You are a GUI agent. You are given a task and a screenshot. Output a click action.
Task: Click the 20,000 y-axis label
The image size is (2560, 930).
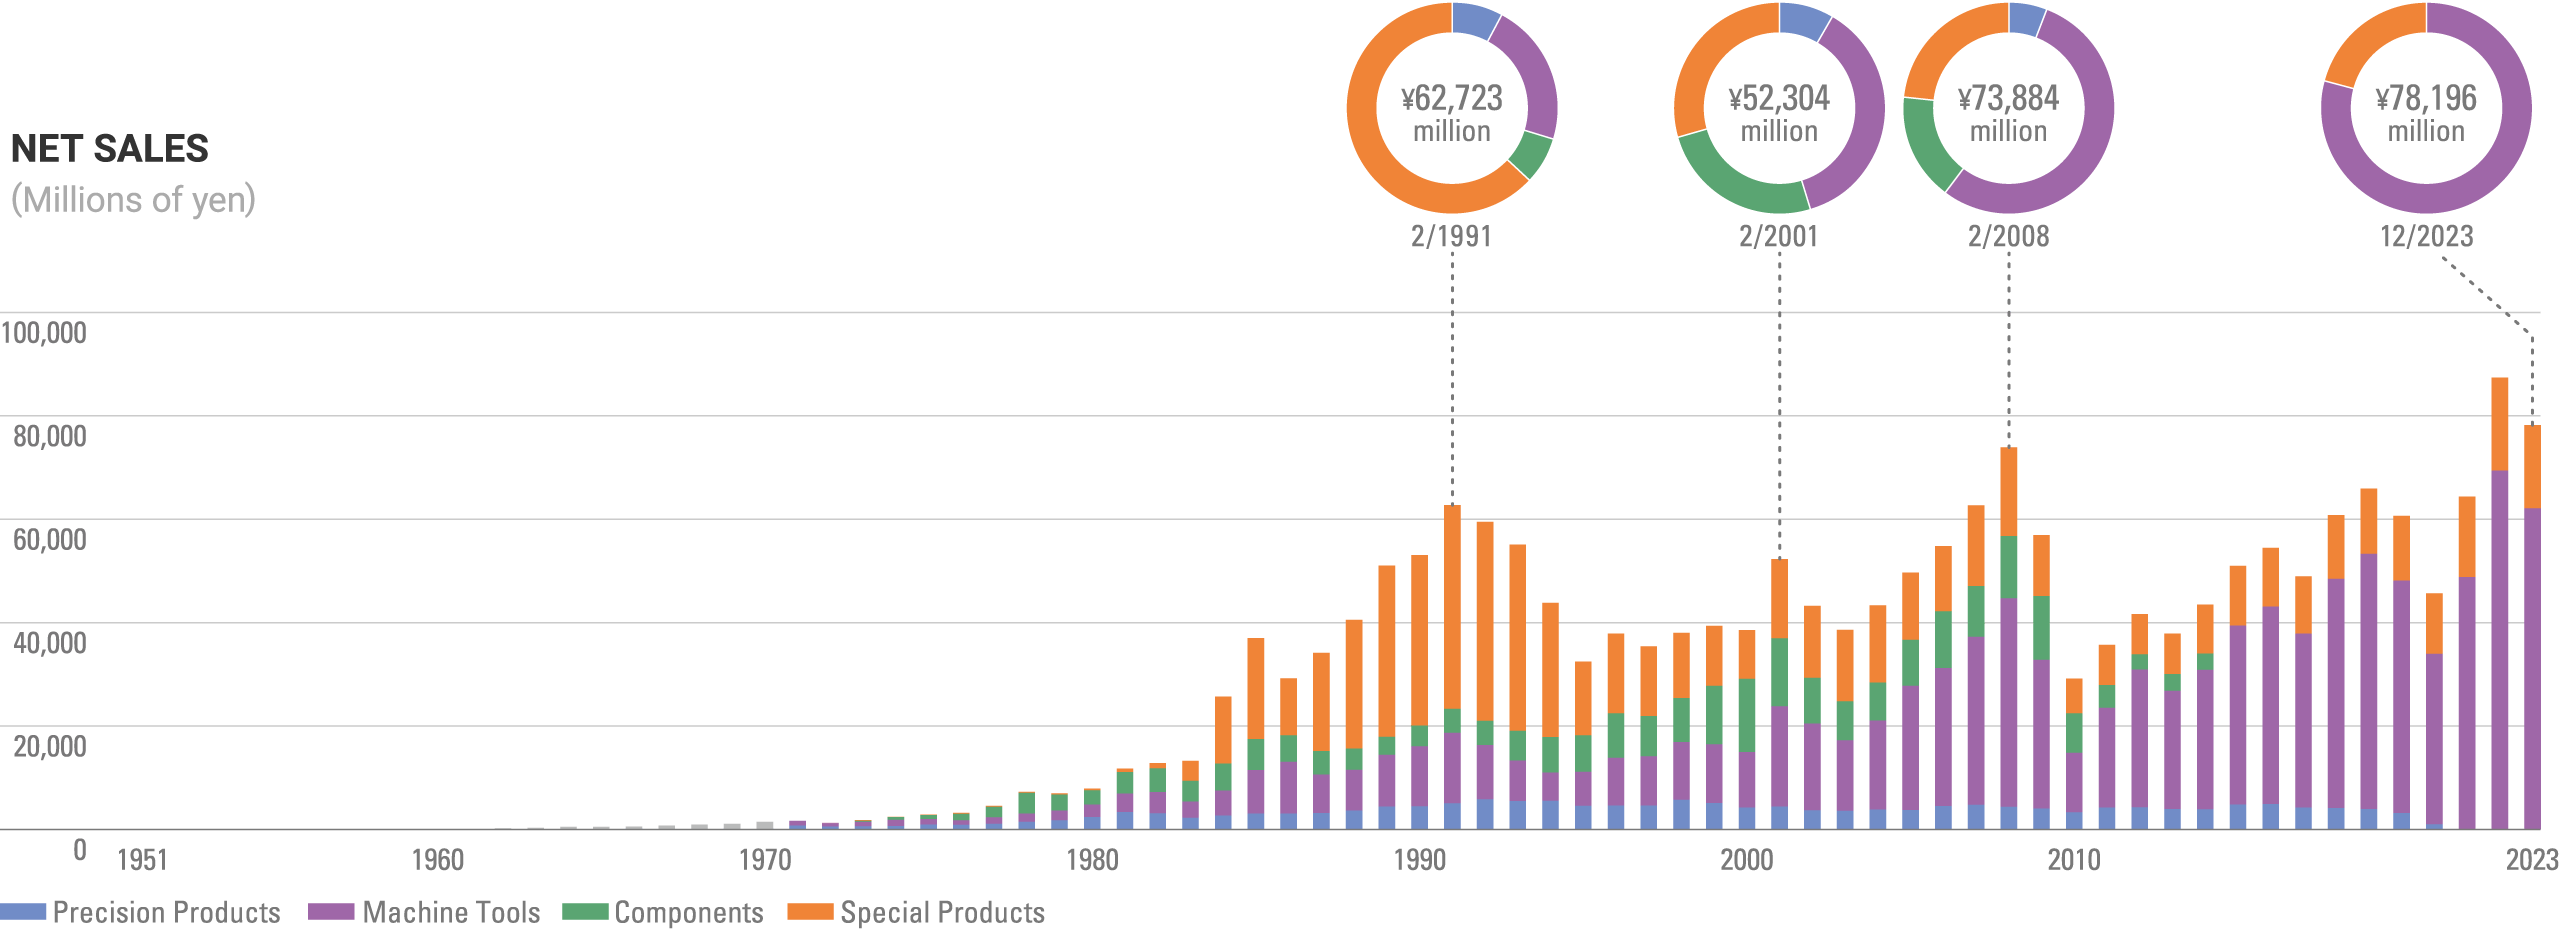tap(49, 746)
